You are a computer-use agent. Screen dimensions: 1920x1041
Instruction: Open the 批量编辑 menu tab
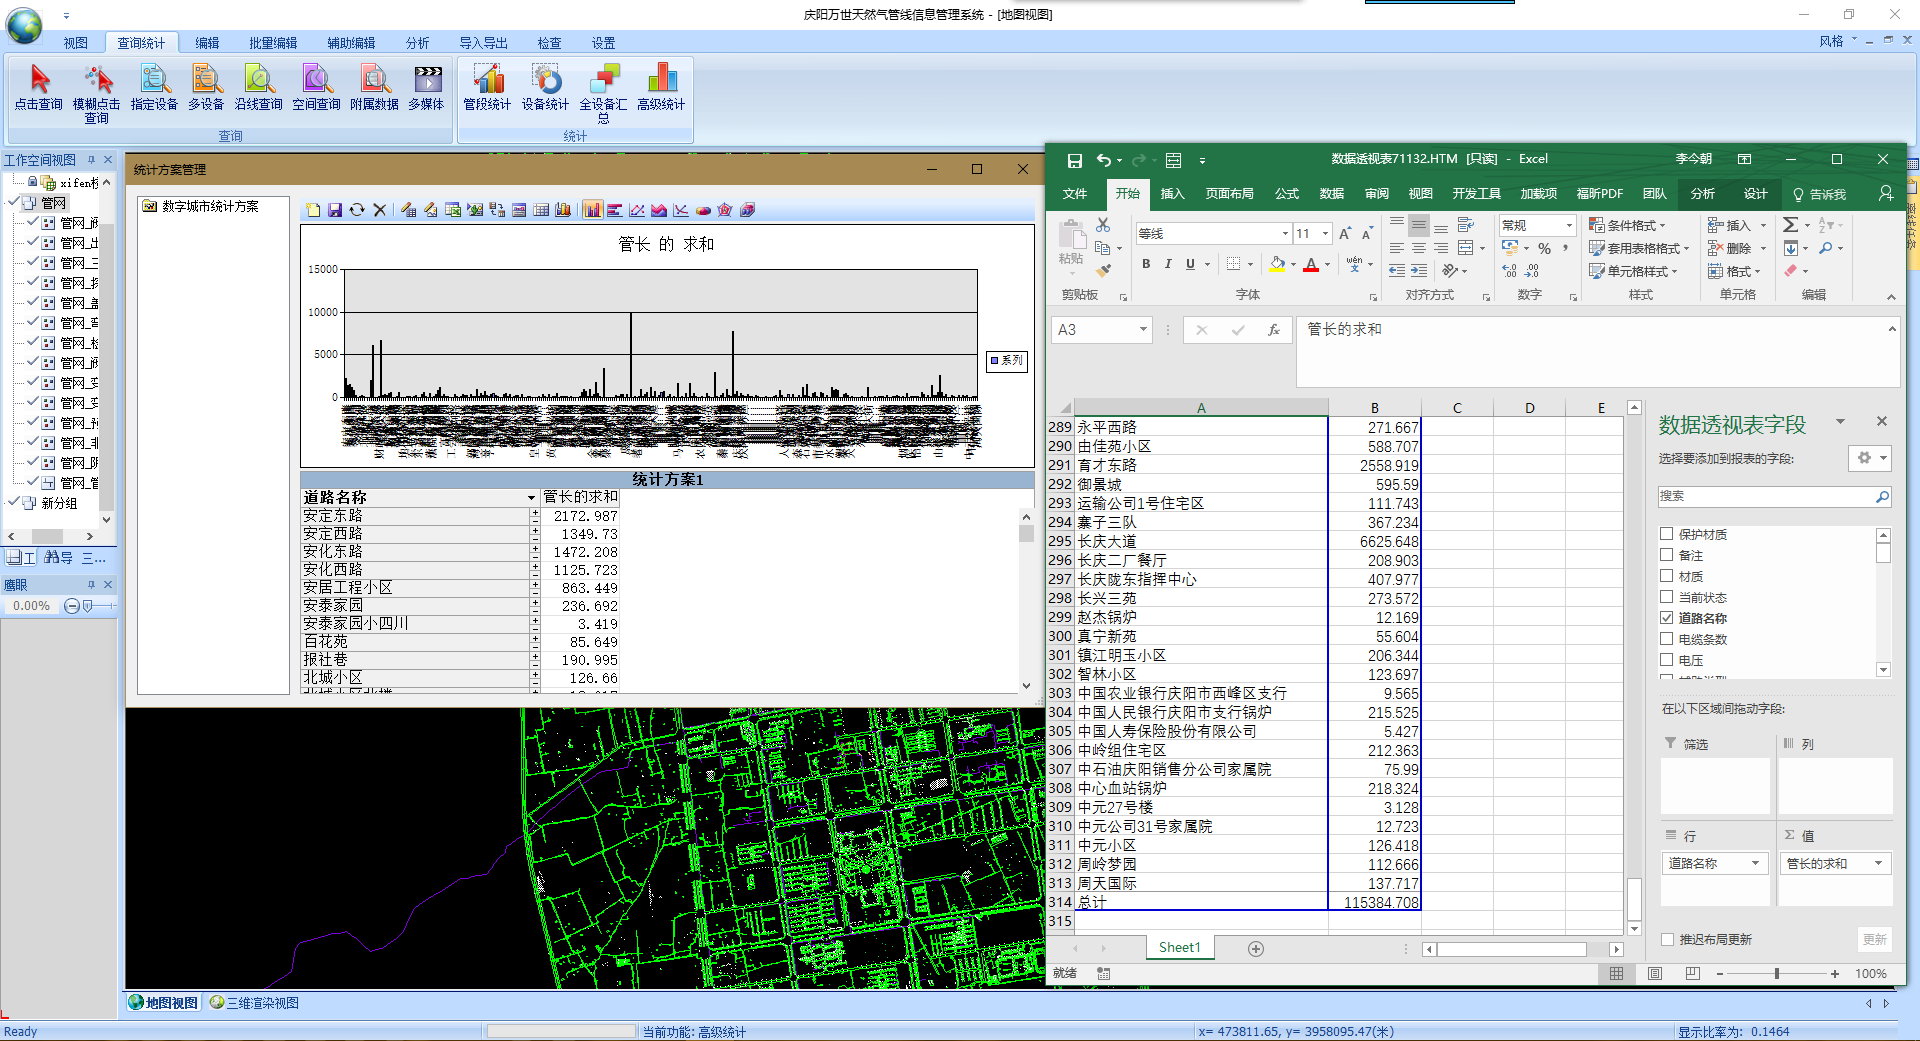pyautogui.click(x=273, y=43)
